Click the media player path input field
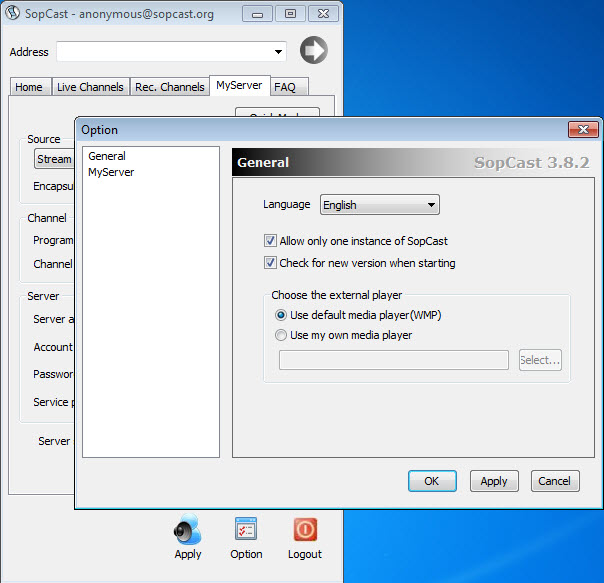Image resolution: width=604 pixels, height=583 pixels. (394, 360)
